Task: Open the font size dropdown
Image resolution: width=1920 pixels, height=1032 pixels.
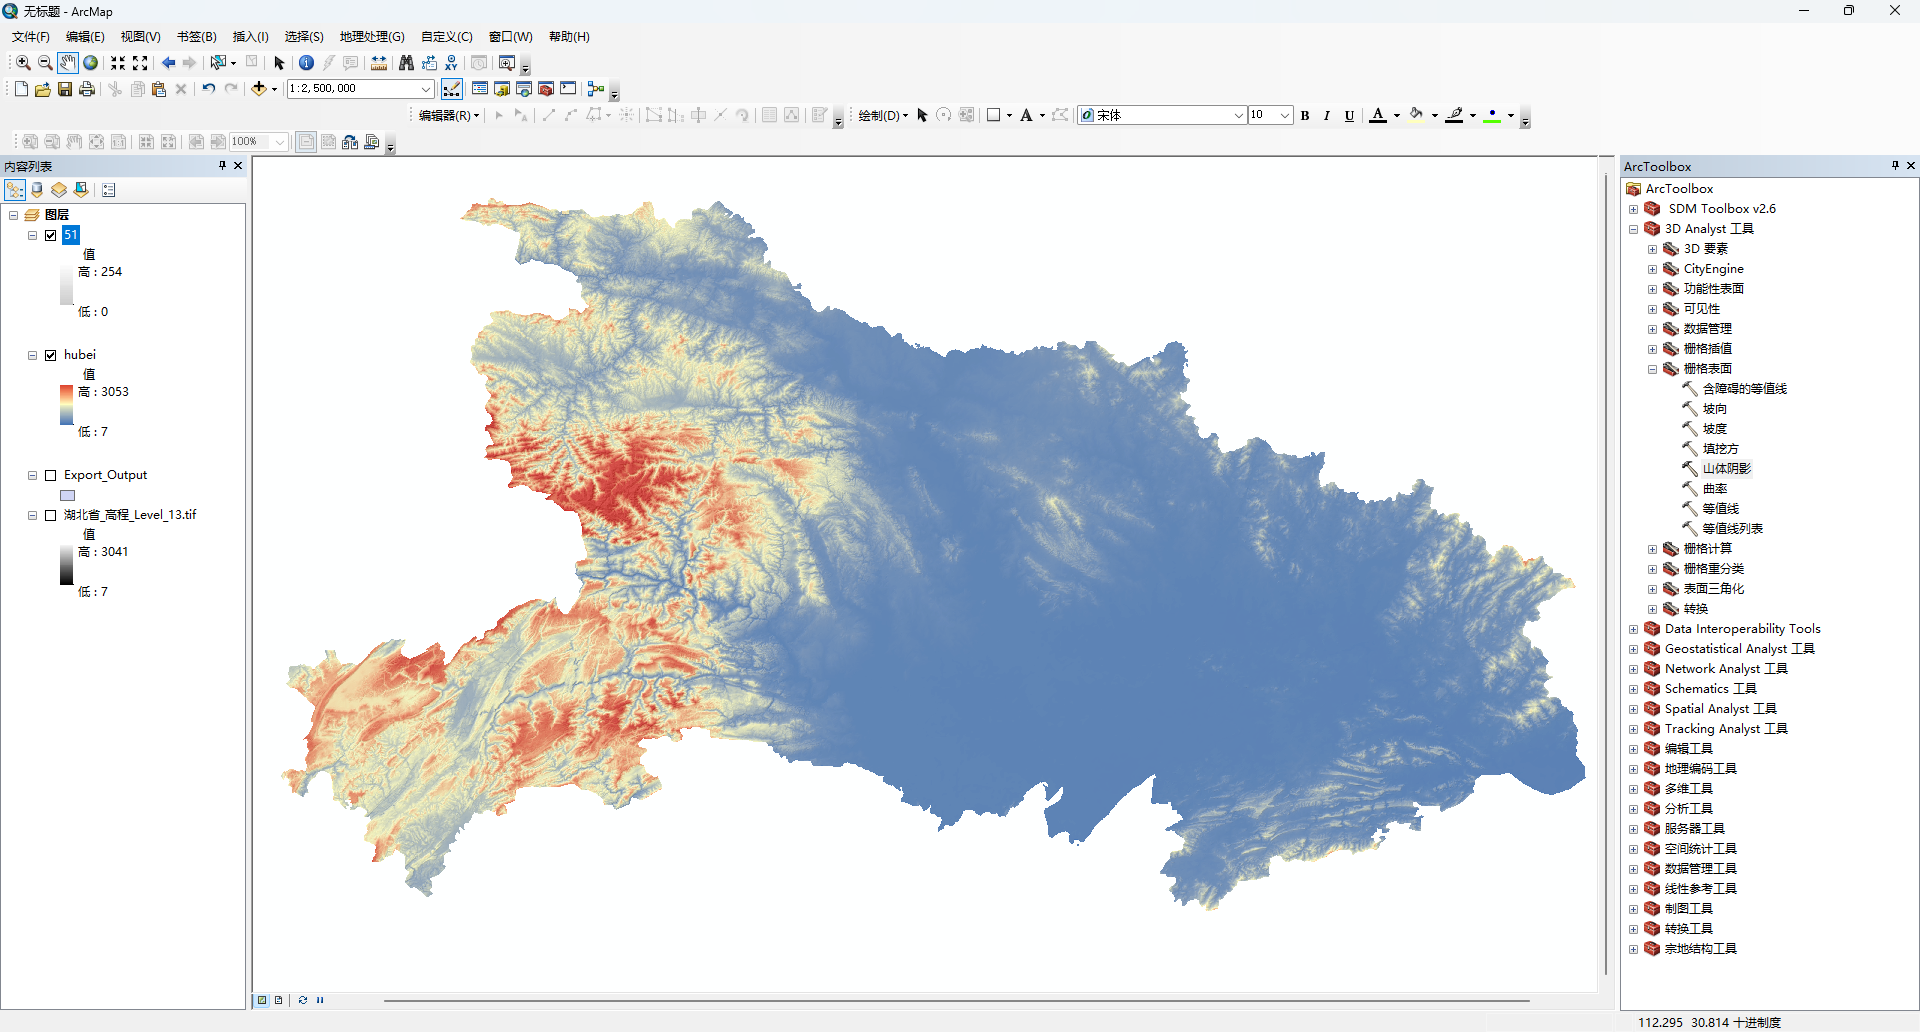Action: pos(1285,116)
